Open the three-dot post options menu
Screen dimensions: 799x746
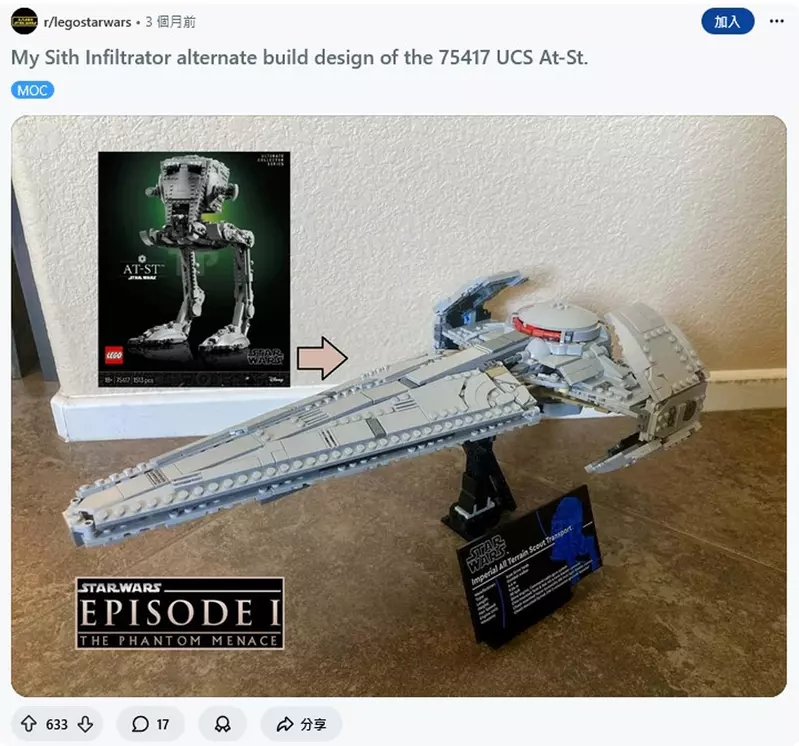(776, 21)
